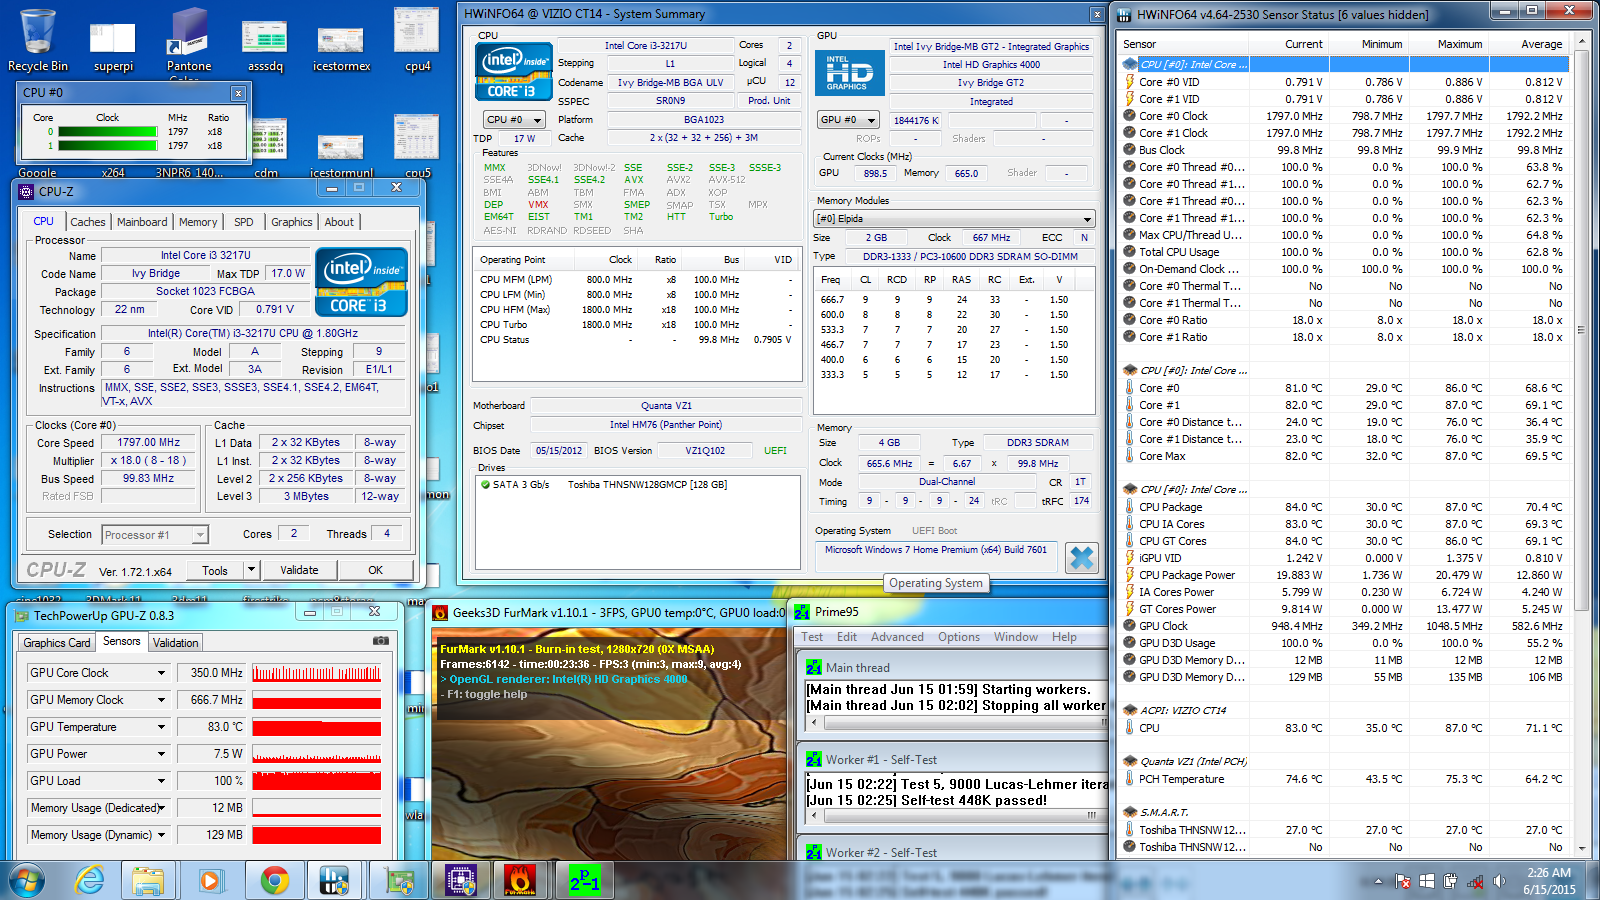Image resolution: width=1600 pixels, height=900 pixels.
Task: Switch to HWiNFO64 taskbar icon
Action: point(334,880)
